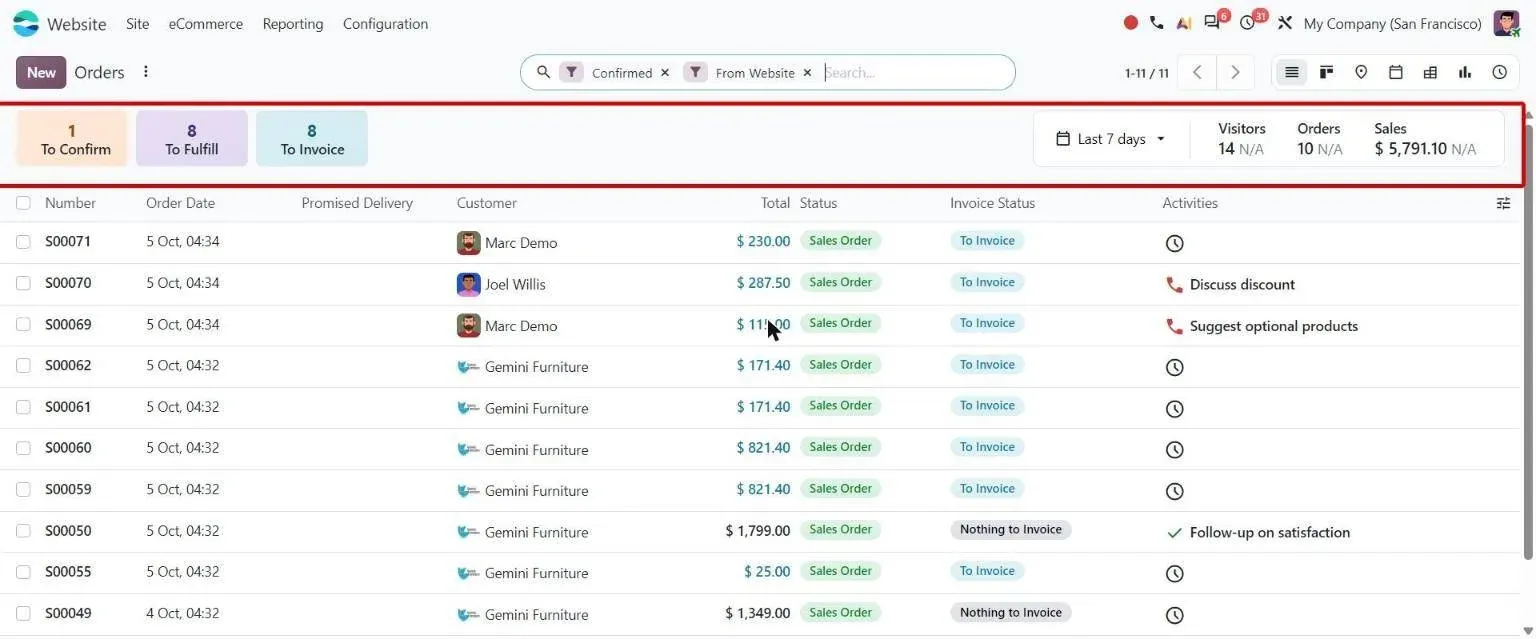Open the eCommerce menu
This screenshot has width=1536, height=639.
(x=205, y=23)
